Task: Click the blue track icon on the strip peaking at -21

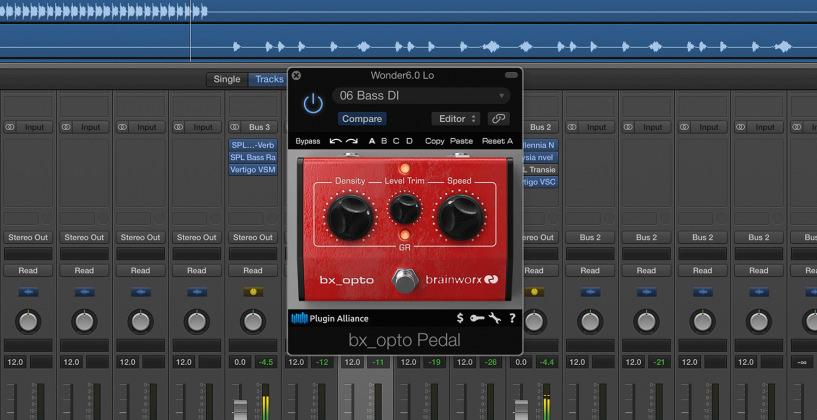Action: point(646,292)
